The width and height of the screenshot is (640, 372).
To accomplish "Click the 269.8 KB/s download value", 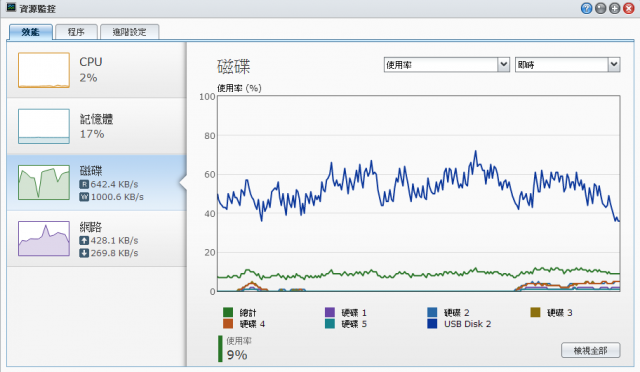I will (x=115, y=253).
